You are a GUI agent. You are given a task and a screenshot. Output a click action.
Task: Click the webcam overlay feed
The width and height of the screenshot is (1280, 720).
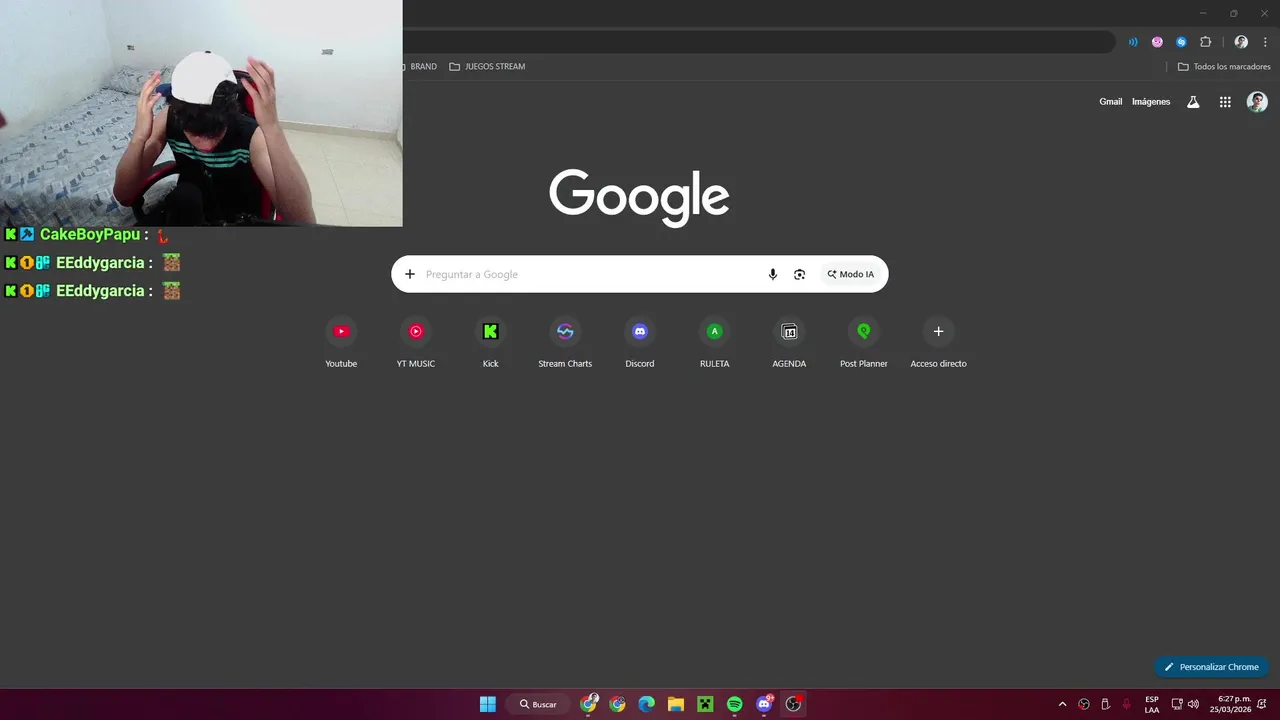(201, 113)
